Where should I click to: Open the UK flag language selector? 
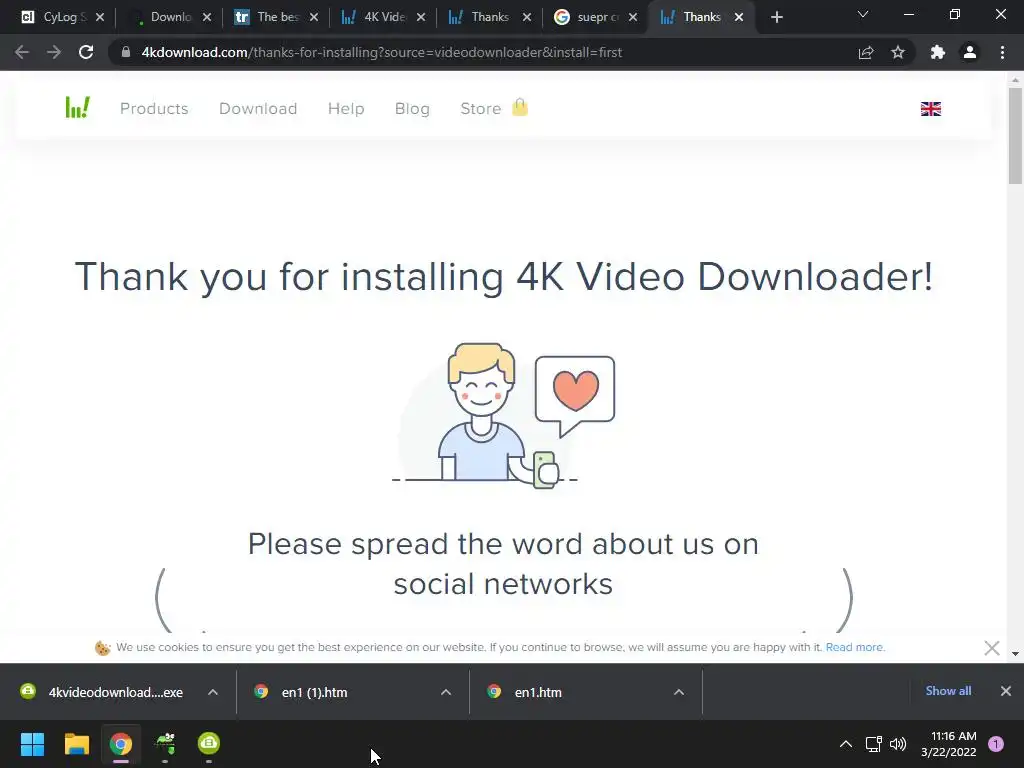pos(931,109)
